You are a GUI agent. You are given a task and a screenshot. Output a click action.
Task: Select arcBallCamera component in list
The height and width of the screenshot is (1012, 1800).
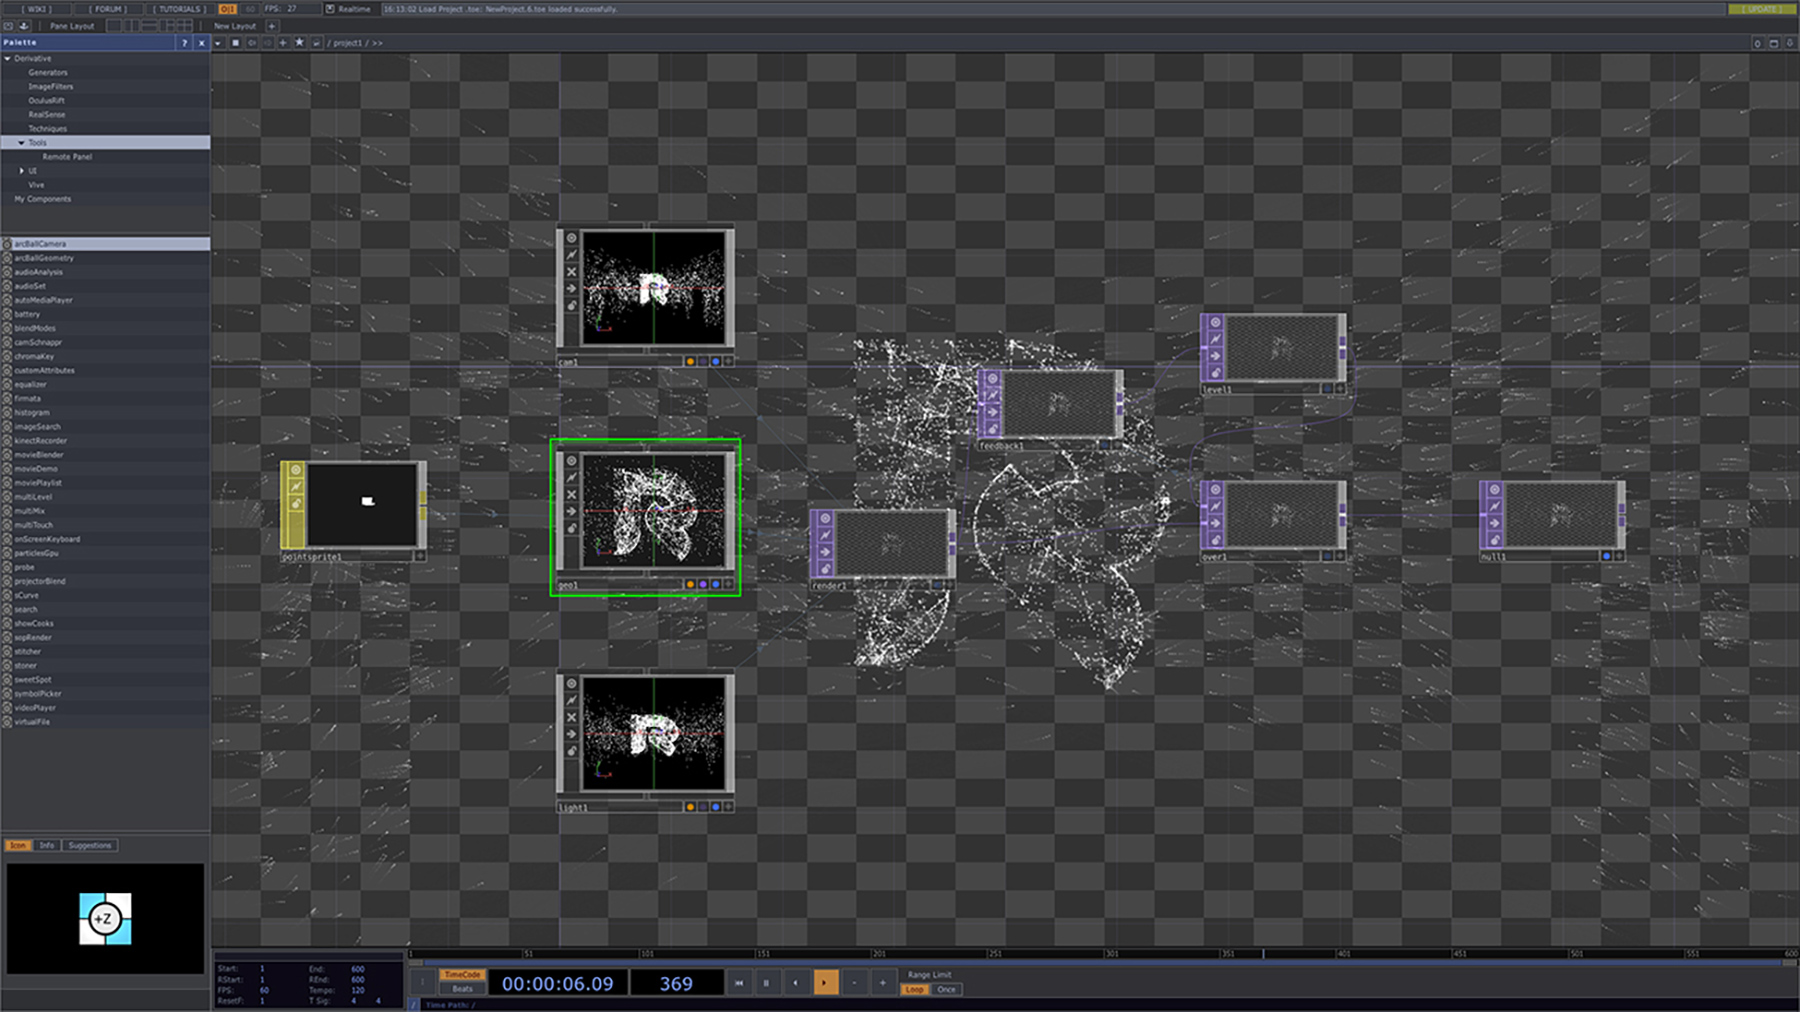click(x=105, y=244)
